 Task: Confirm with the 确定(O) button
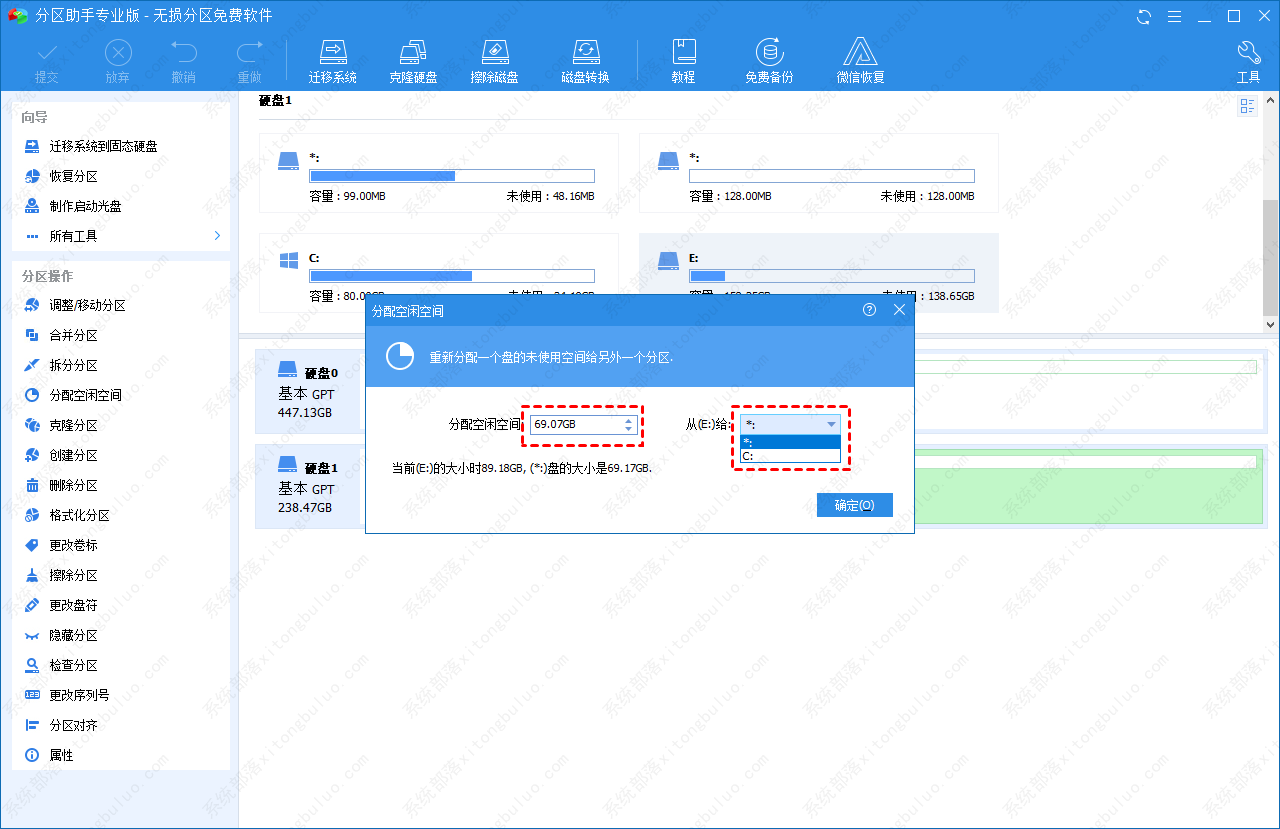[854, 505]
